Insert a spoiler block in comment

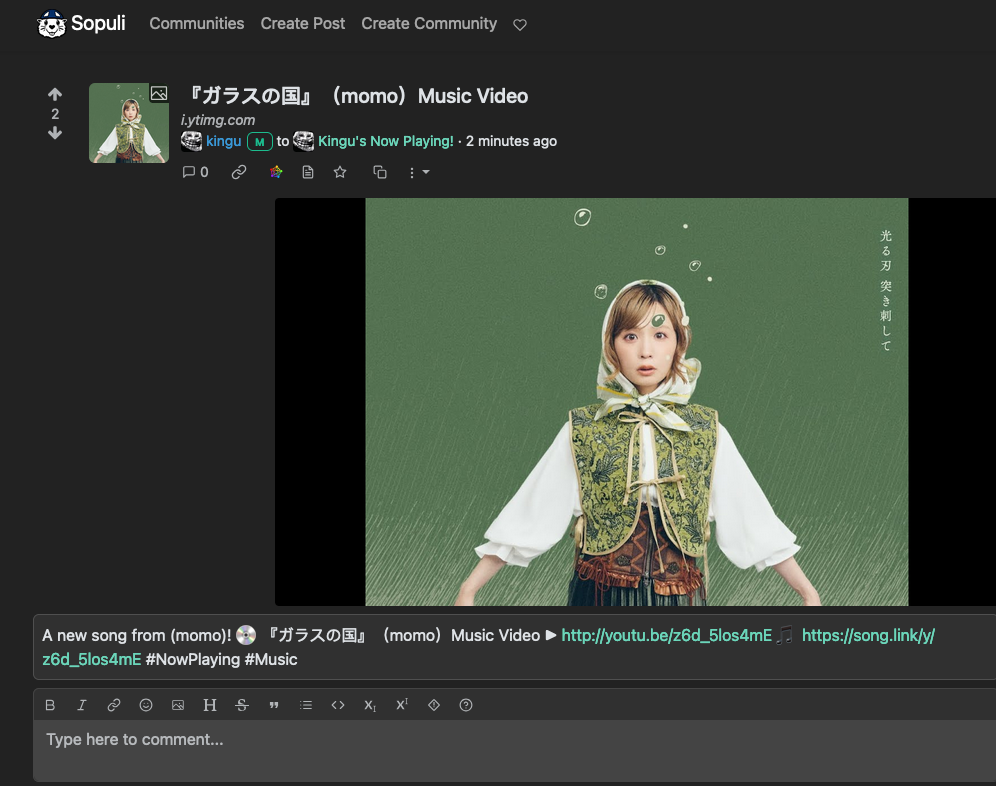coord(434,705)
